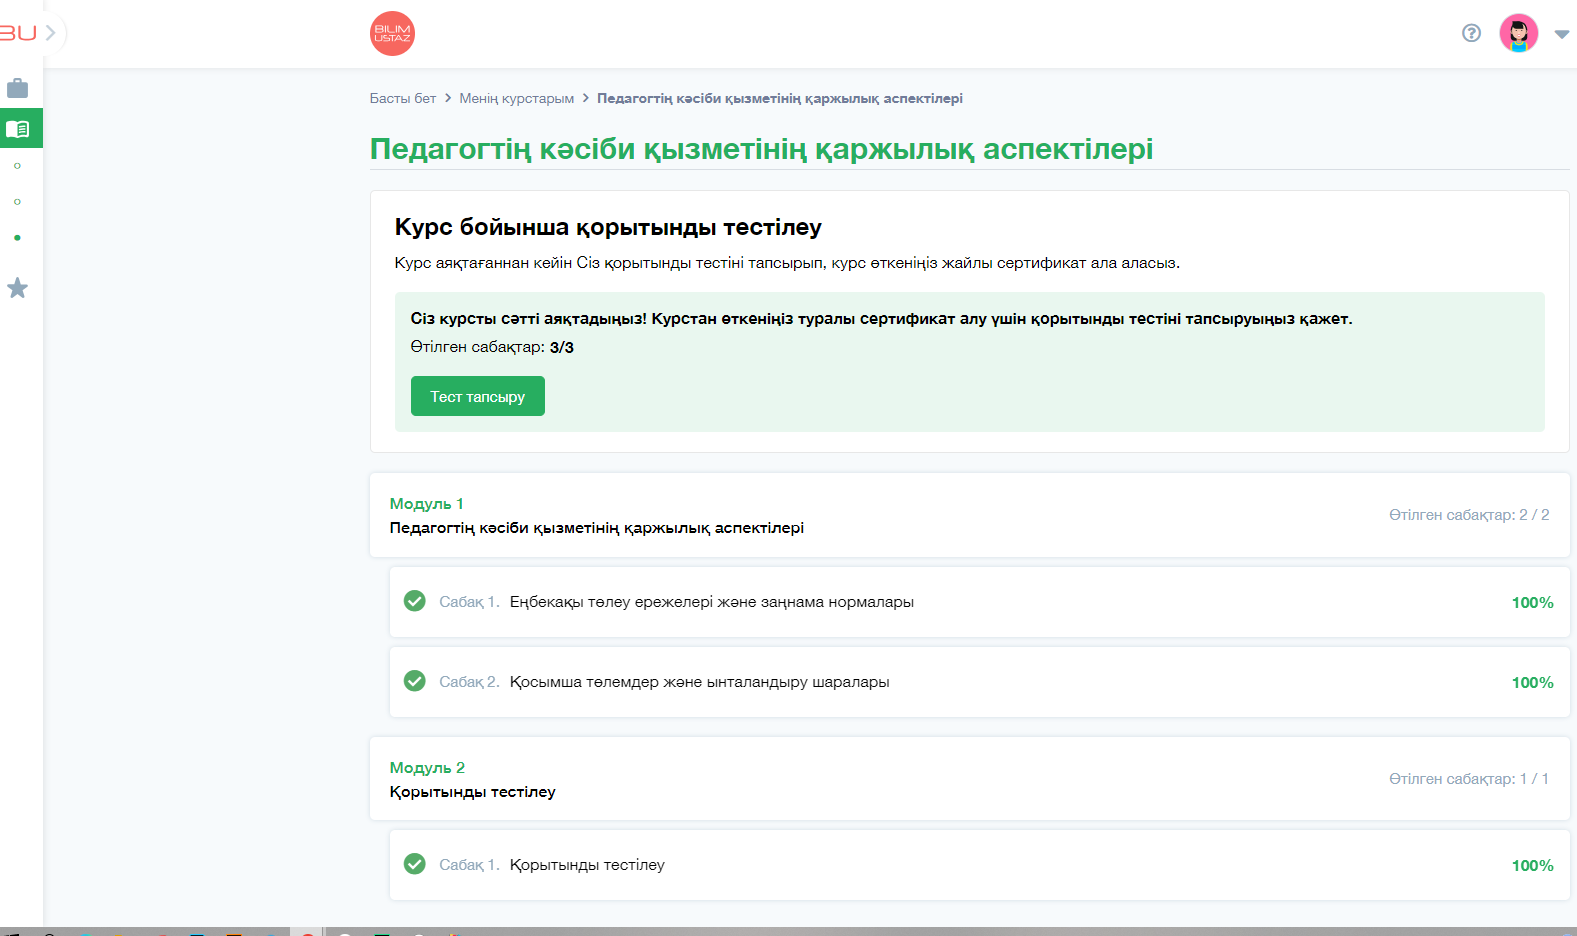Click 100% on the Қорытынды тестілеу lesson row
The image size is (1577, 936).
pos(1532,865)
